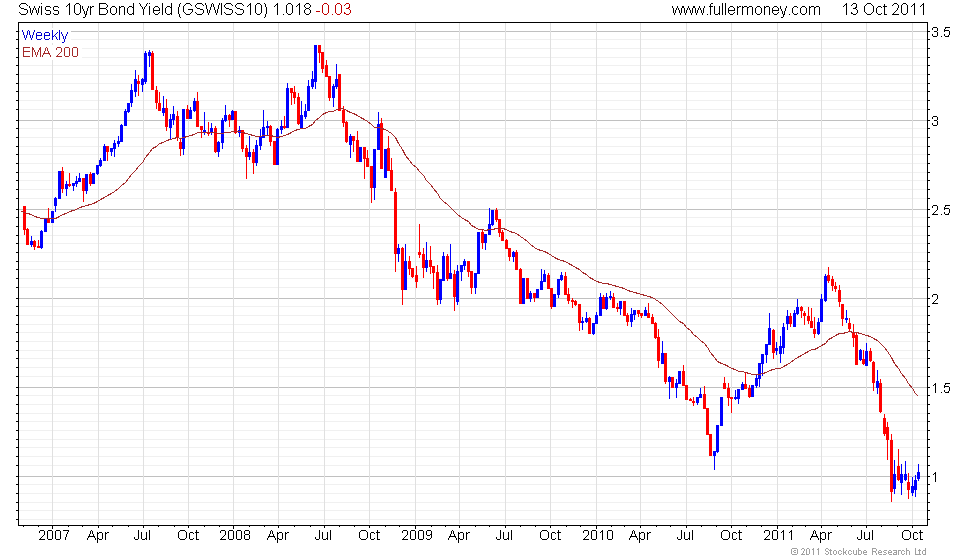Click the 'Jul' label after 2008
The height and width of the screenshot is (560, 980).
pos(323,535)
